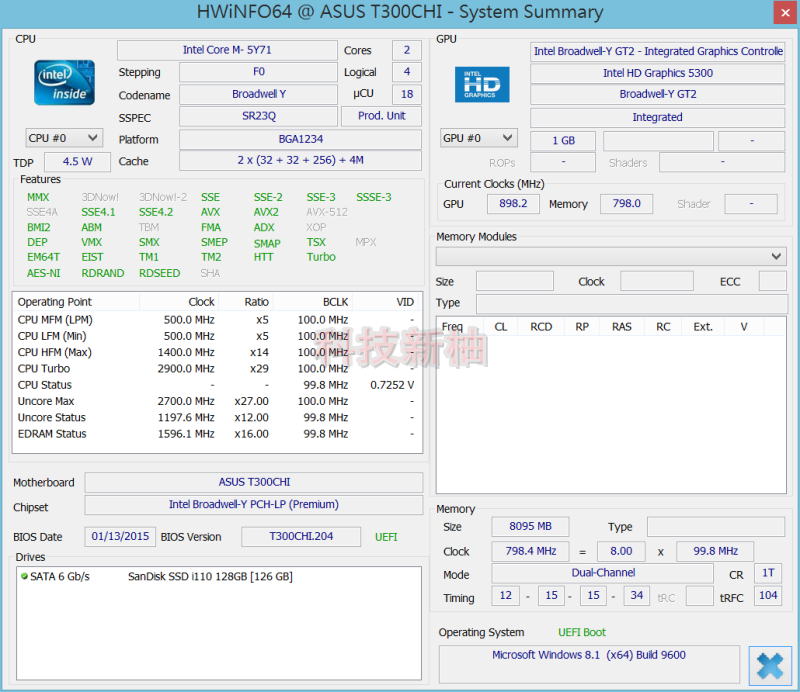
Task: Open the CPU #0 selector dropdown
Action: [x=64, y=138]
